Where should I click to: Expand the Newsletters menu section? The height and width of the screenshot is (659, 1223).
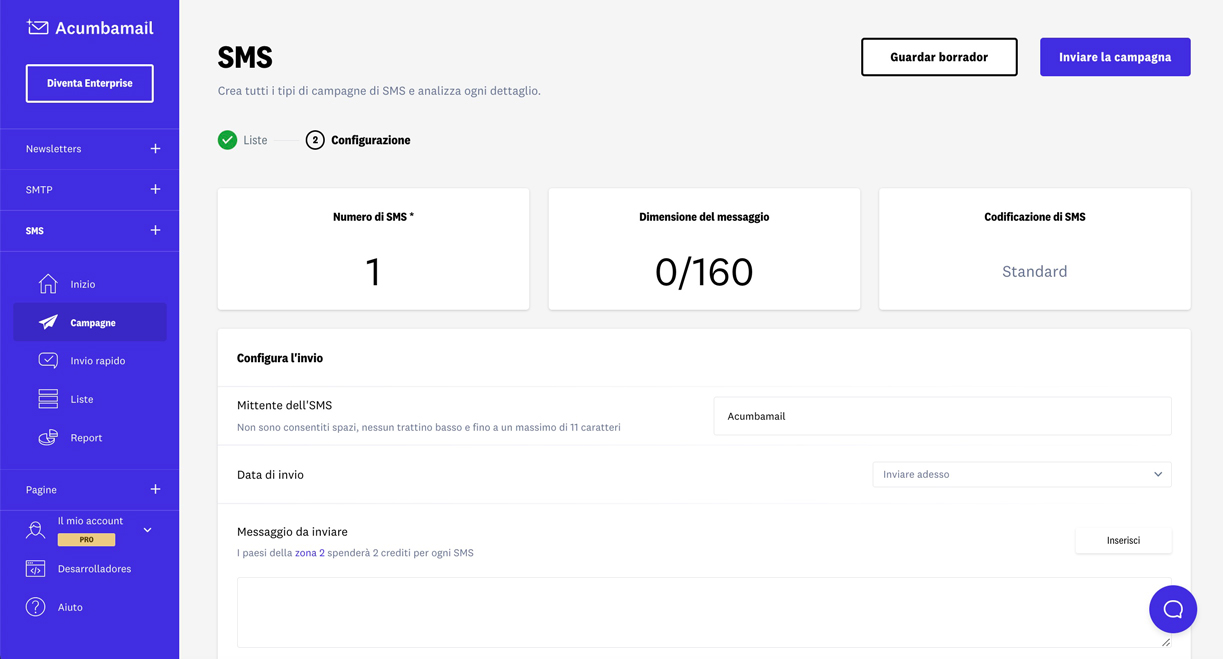(x=155, y=149)
